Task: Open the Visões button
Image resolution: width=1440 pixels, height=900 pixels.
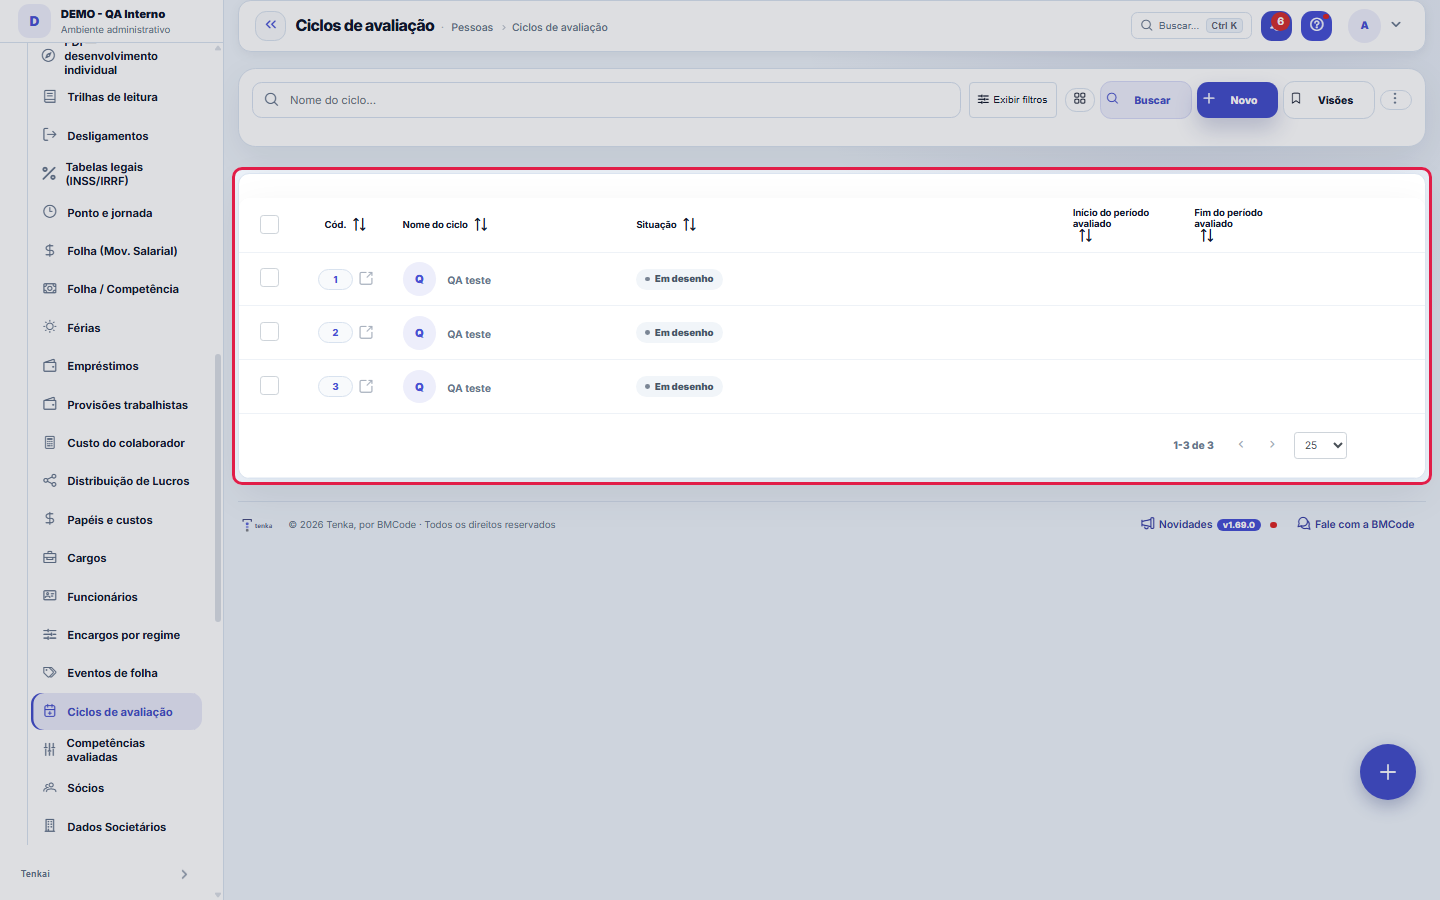Action: click(1328, 100)
